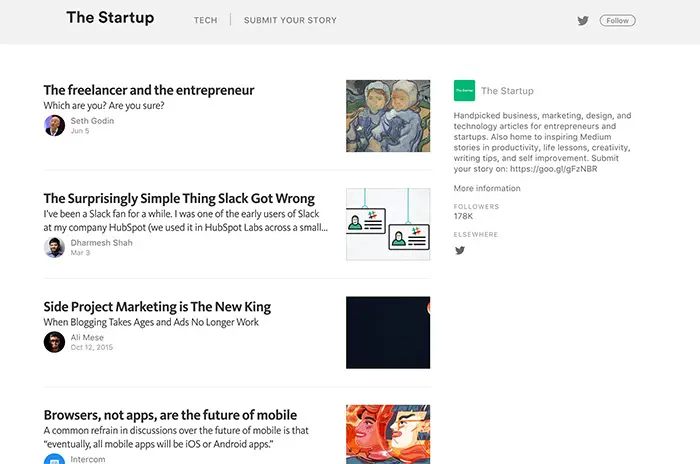The height and width of the screenshot is (464, 700).
Task: Open the Submit Your Story tab
Action: click(290, 20)
